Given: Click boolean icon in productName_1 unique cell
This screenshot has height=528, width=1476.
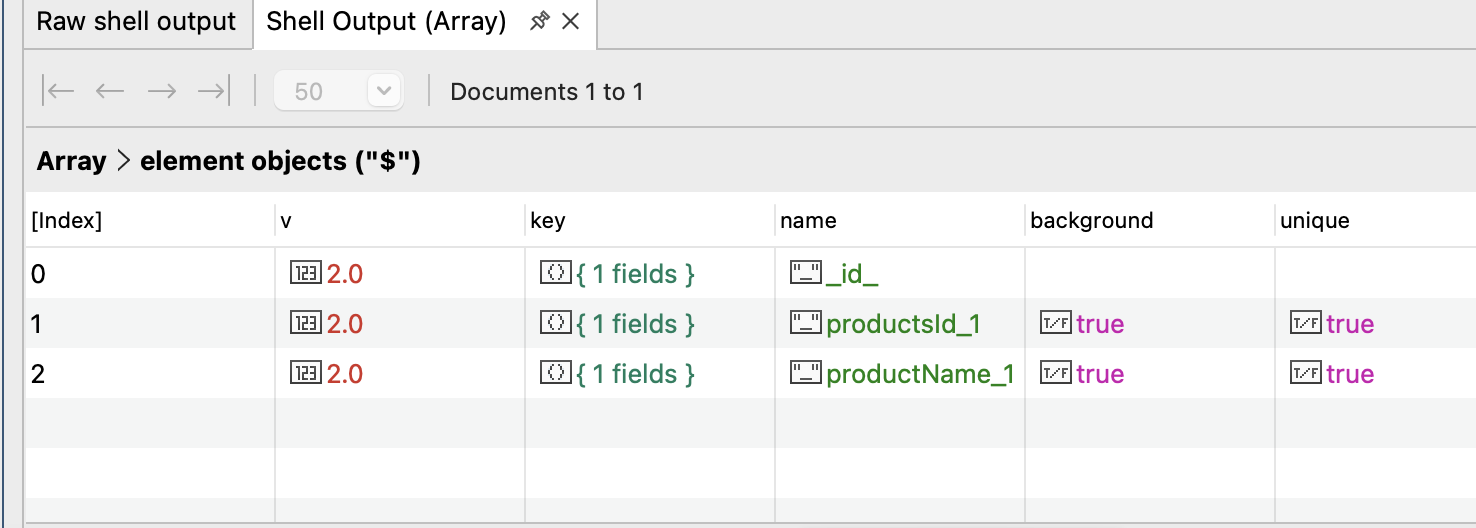Looking at the screenshot, I should pos(1305,374).
